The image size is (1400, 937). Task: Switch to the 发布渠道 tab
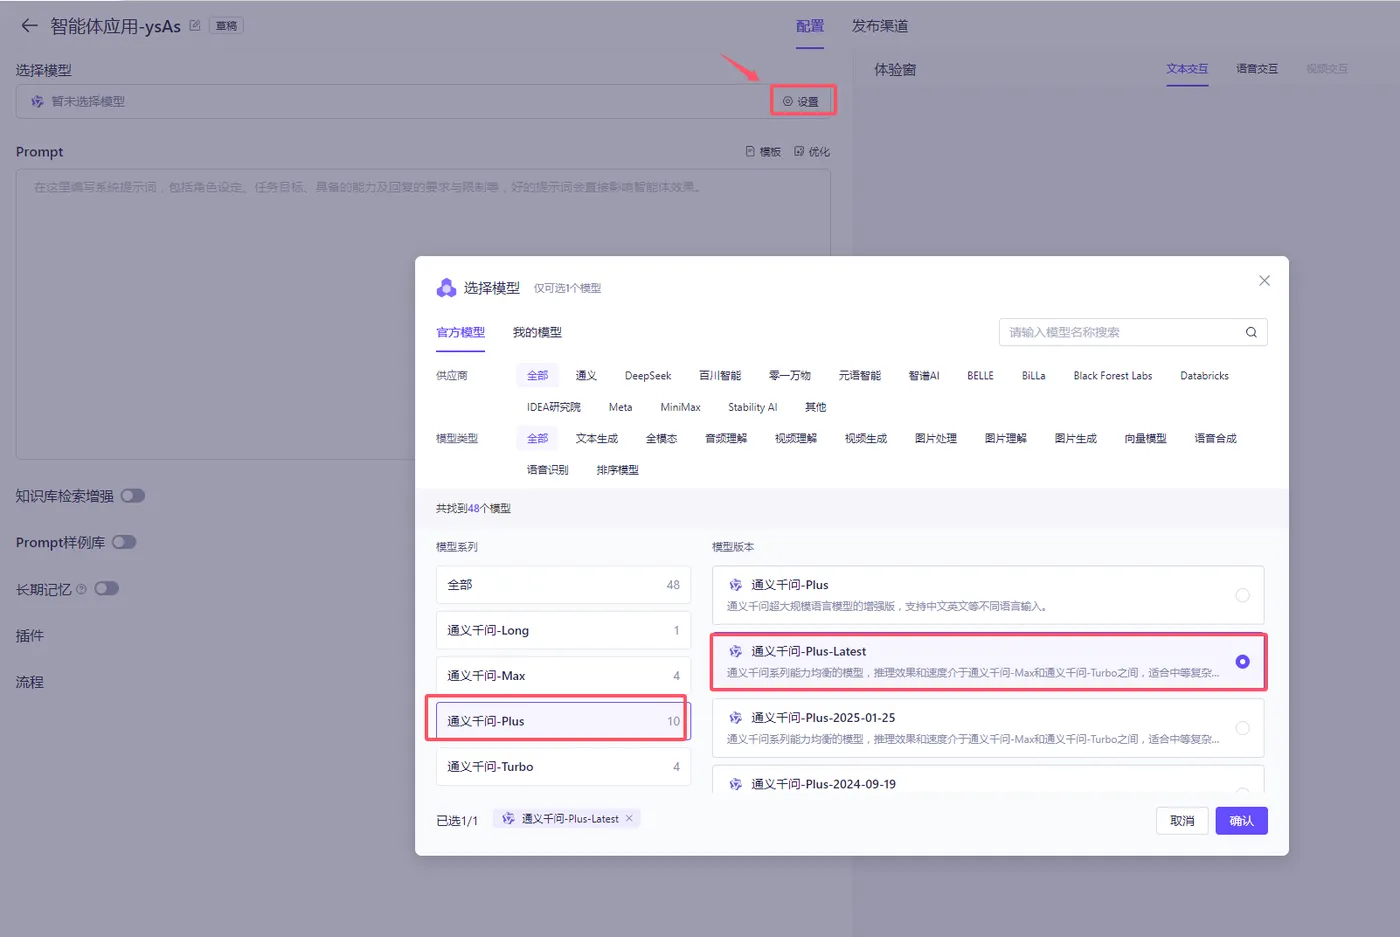click(880, 26)
